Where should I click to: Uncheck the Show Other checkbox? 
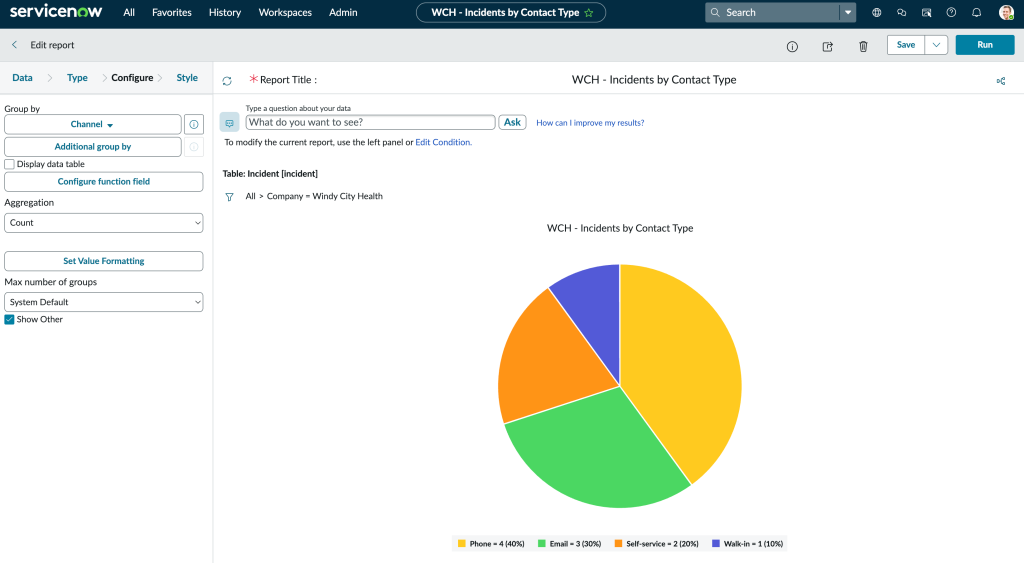point(9,319)
